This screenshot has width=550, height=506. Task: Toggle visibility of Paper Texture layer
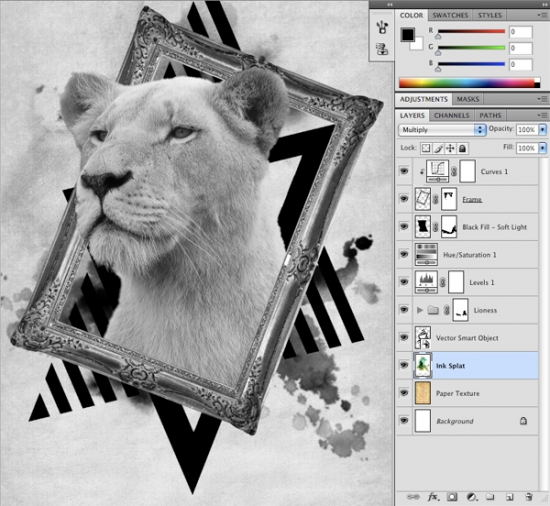pos(404,393)
